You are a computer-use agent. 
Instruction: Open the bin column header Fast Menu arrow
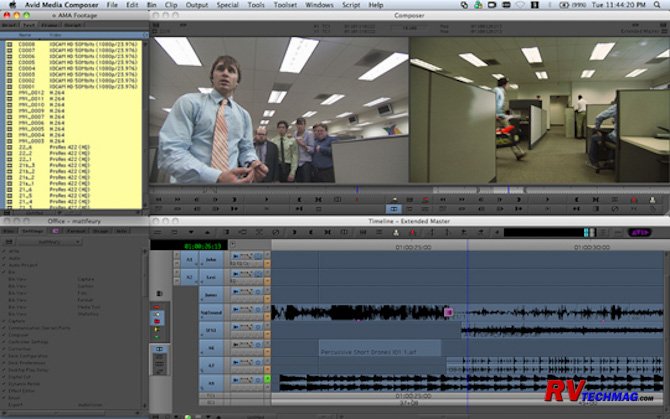pyautogui.click(x=144, y=34)
